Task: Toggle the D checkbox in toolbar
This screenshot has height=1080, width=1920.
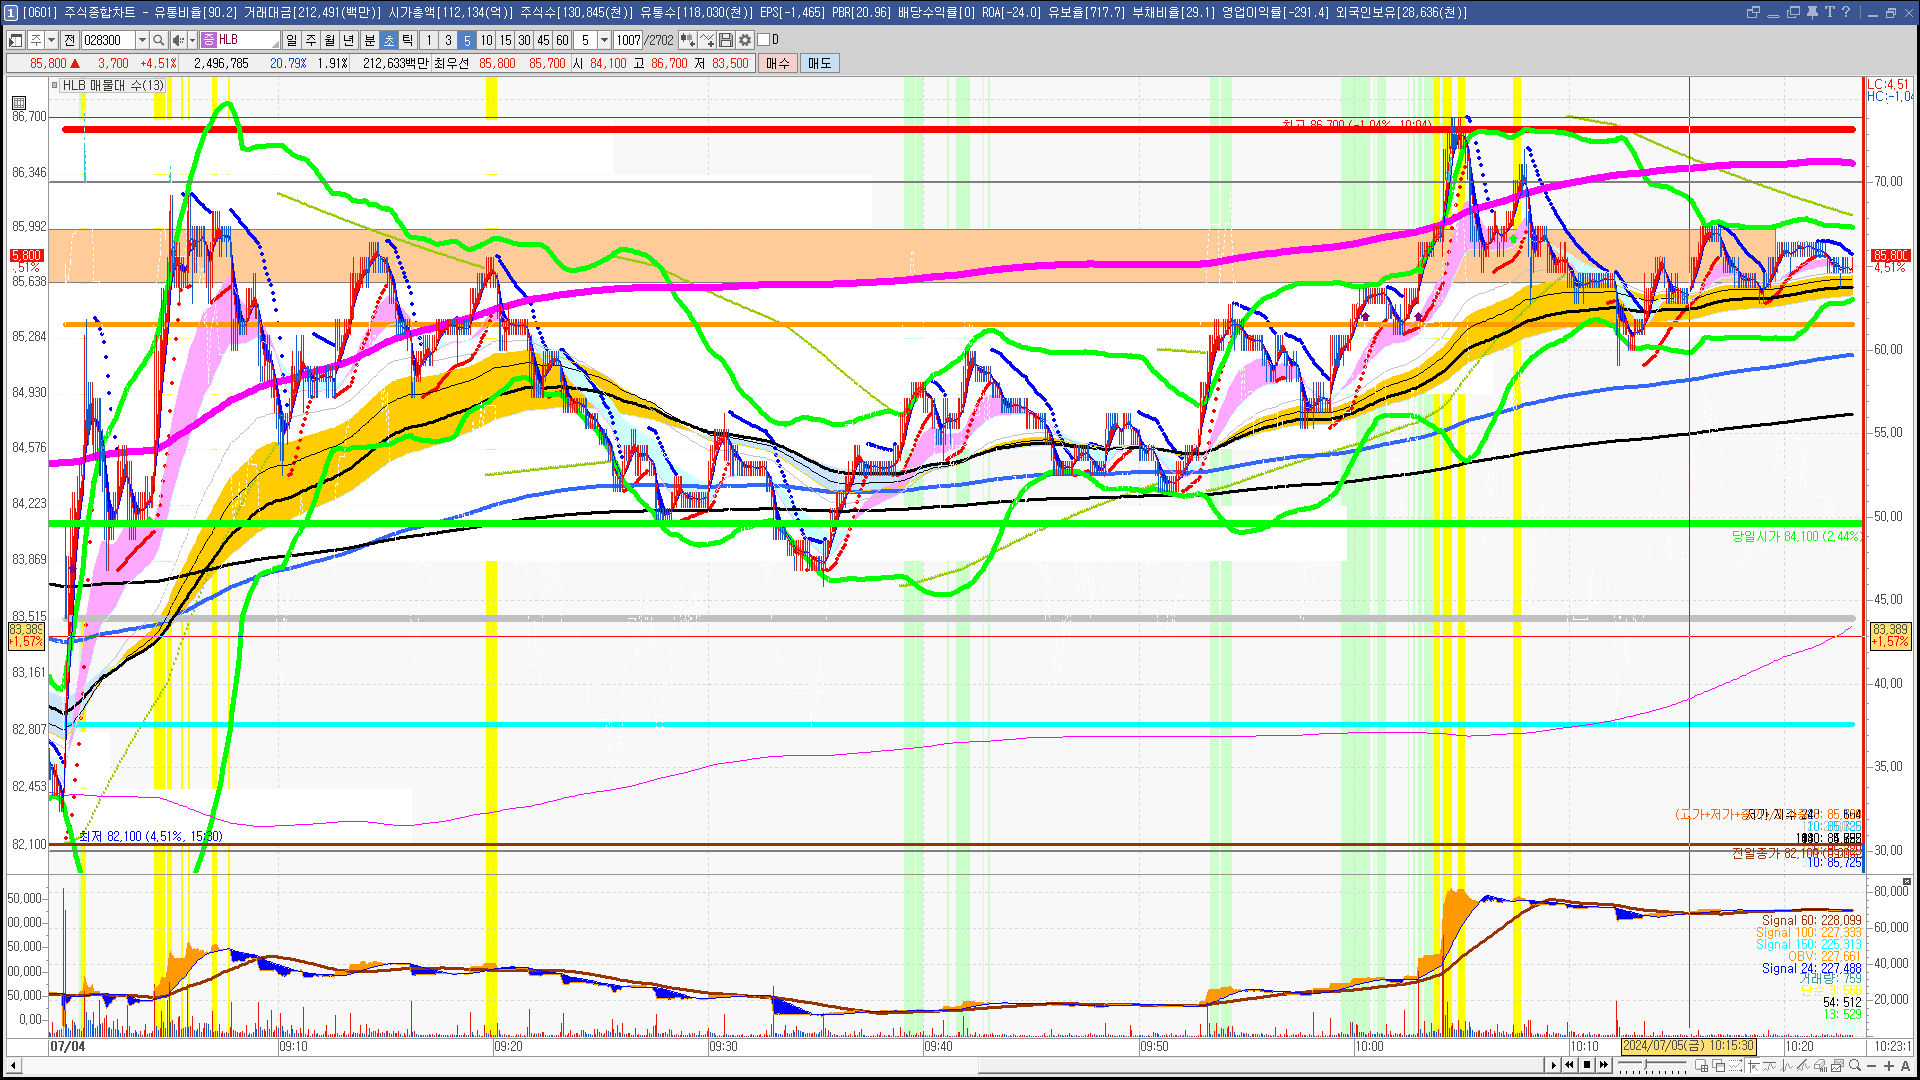Action: (x=764, y=40)
